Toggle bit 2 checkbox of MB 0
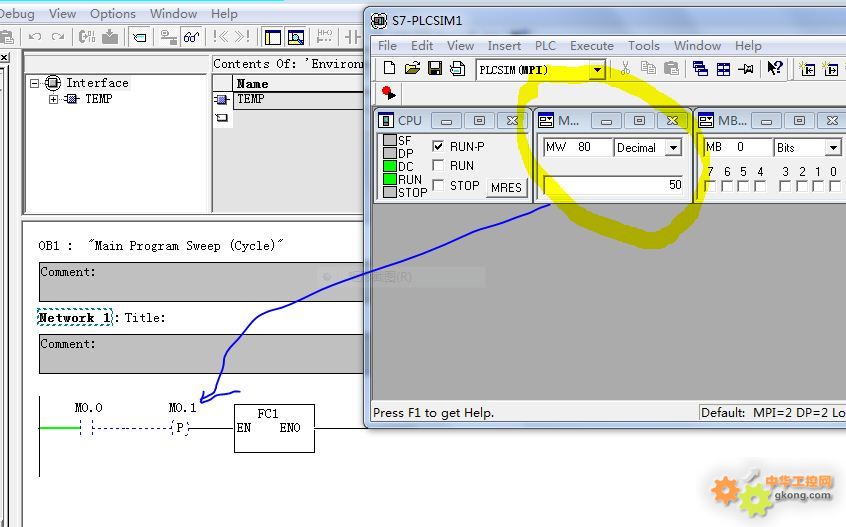The image size is (846, 527). [802, 186]
